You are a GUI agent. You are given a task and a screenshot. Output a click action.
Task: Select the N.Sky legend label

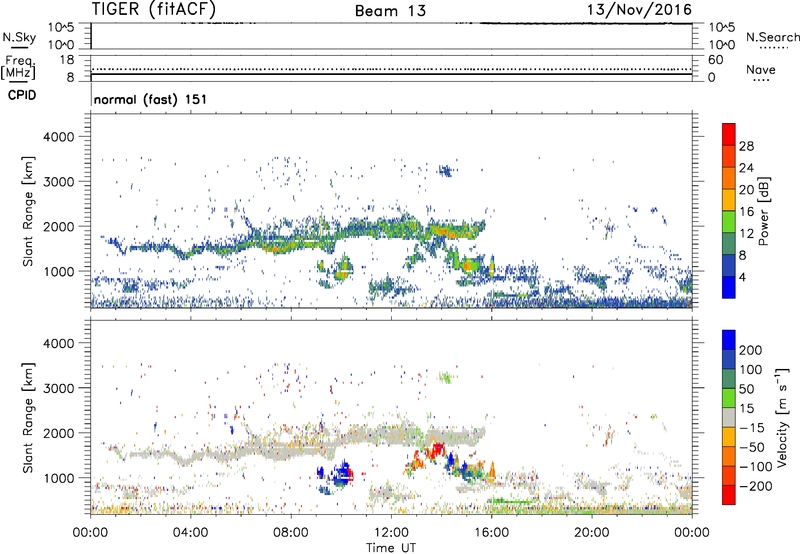[x=19, y=37]
